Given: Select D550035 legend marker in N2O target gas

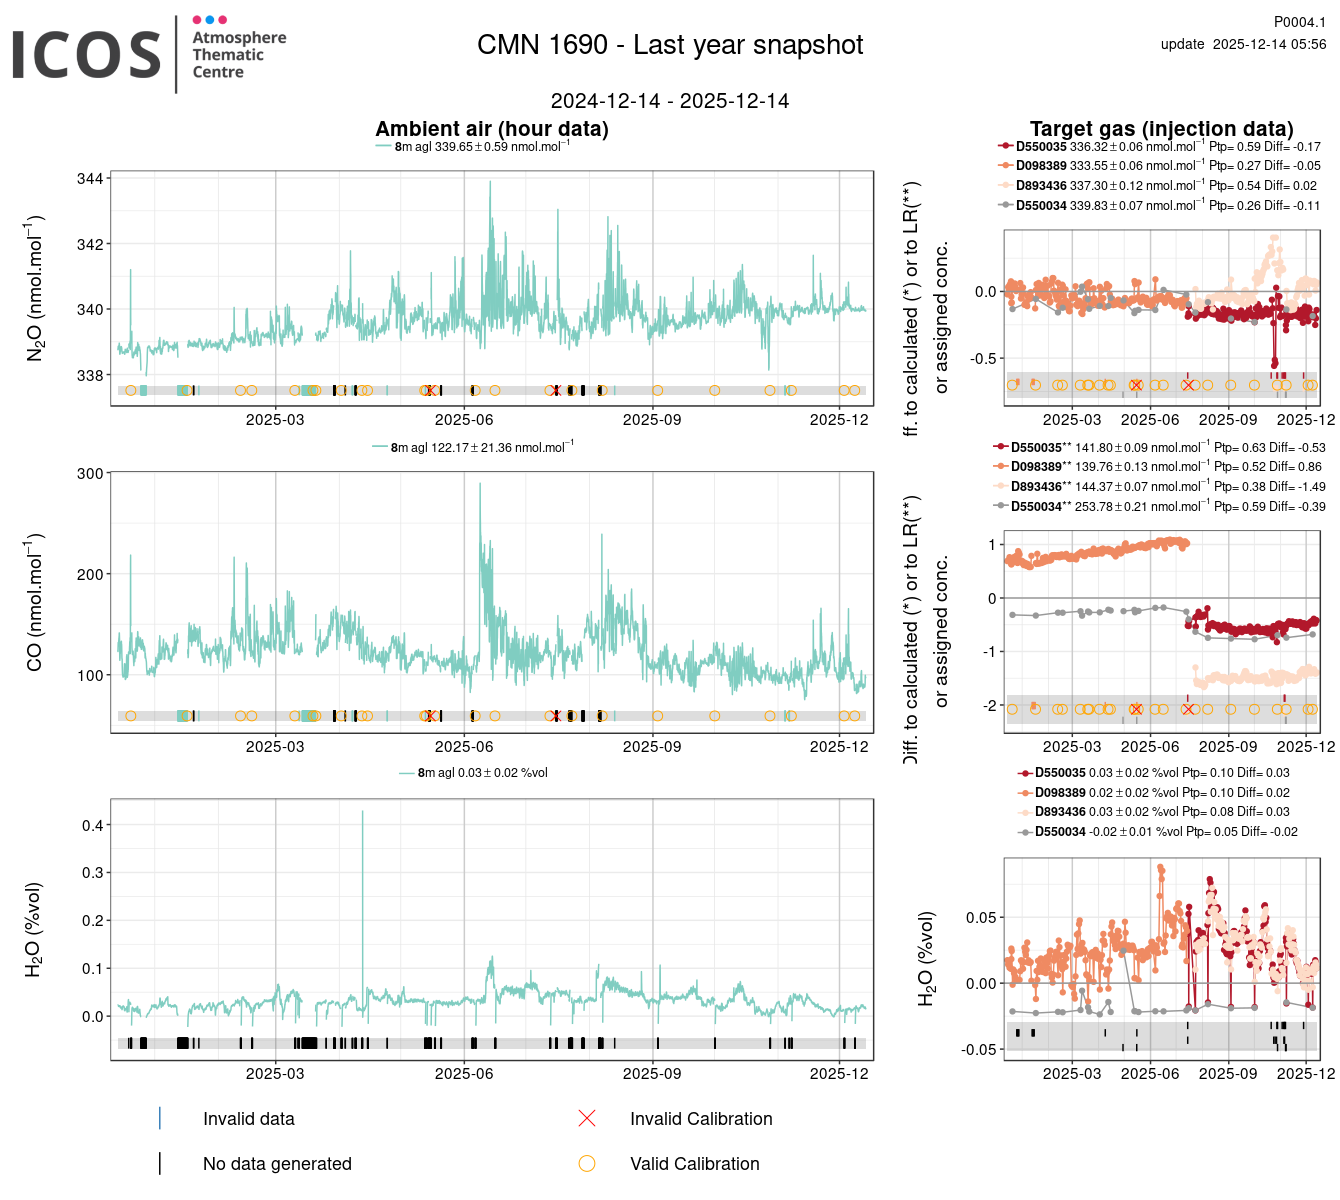Looking at the screenshot, I should (1006, 146).
